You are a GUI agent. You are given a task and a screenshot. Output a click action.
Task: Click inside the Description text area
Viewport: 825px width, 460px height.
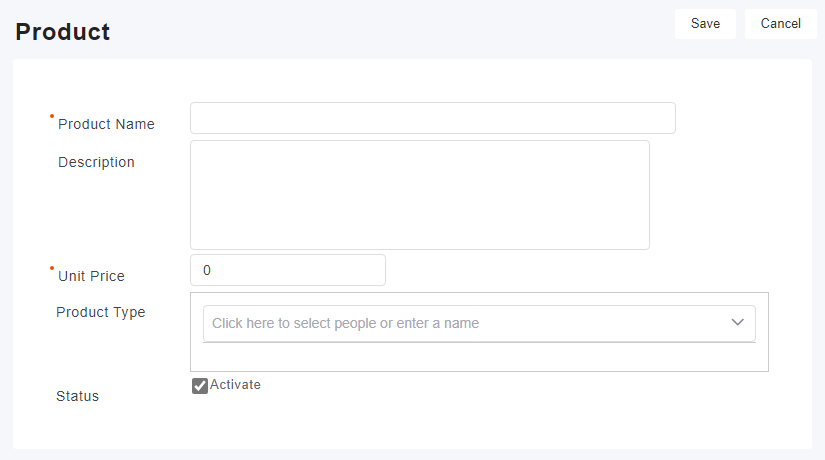click(x=419, y=195)
